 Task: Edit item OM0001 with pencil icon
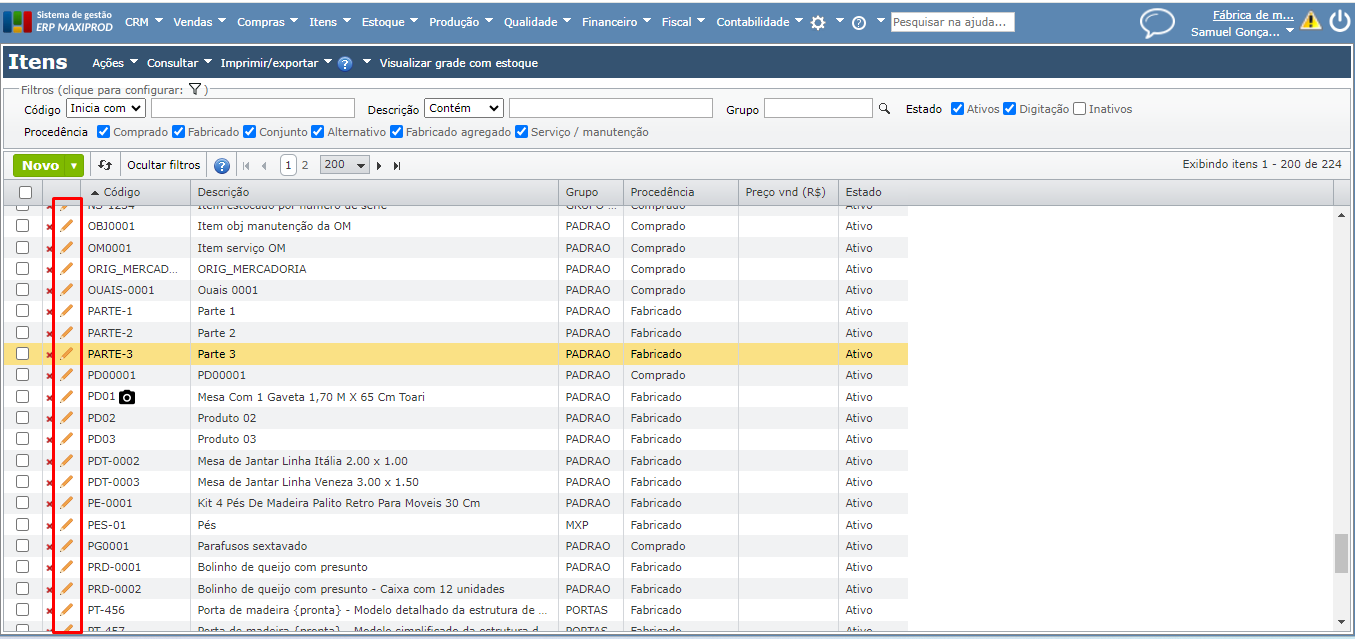[67, 247]
